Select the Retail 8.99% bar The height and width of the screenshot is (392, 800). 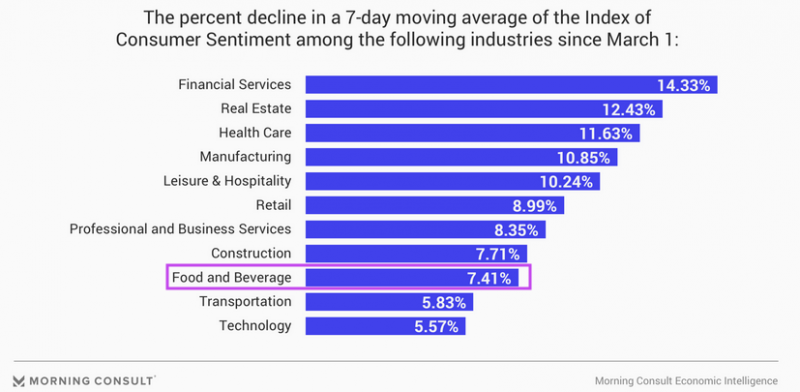[x=435, y=205]
